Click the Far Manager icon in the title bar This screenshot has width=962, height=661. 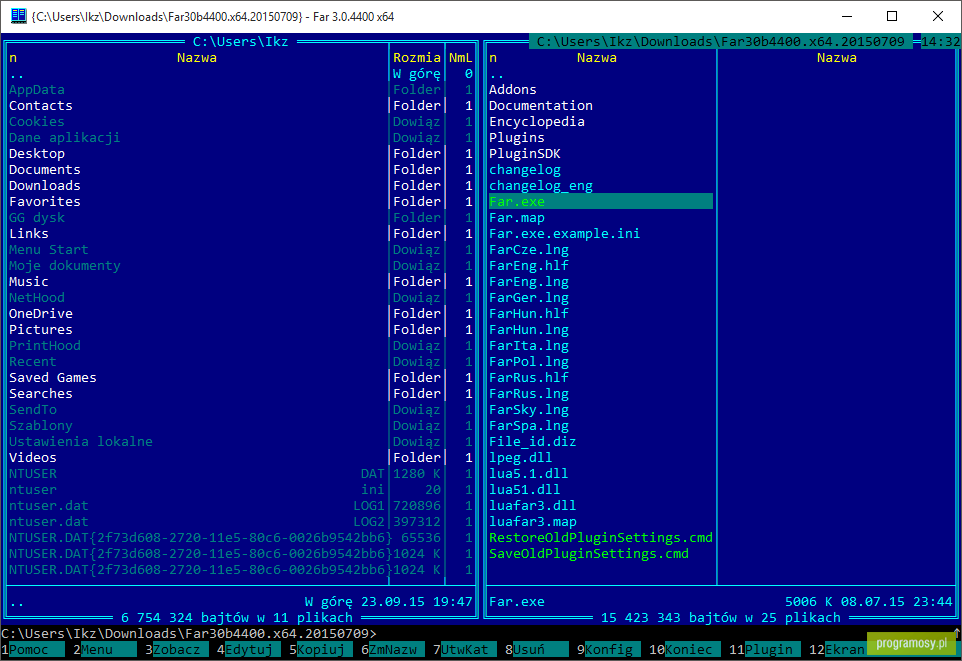tap(19, 16)
